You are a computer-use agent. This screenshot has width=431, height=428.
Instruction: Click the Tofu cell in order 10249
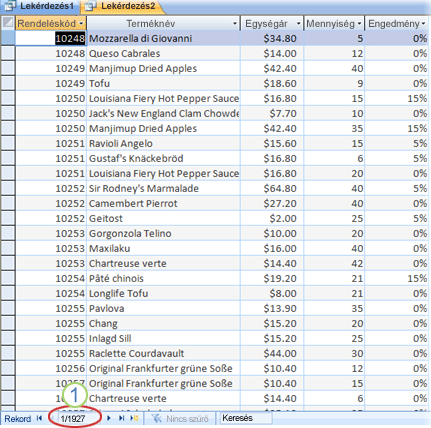pos(163,83)
